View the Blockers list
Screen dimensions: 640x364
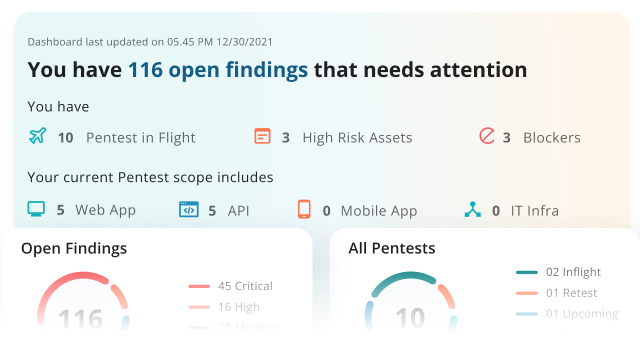coord(552,138)
